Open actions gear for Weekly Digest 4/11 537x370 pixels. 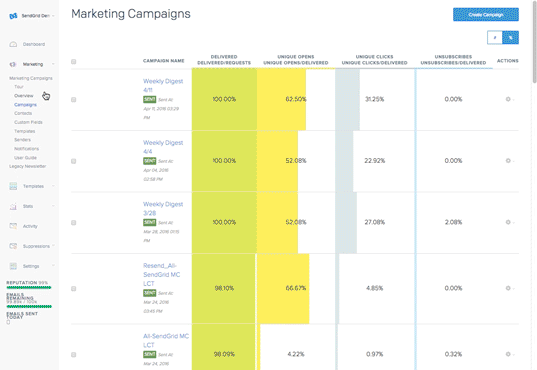tap(508, 99)
